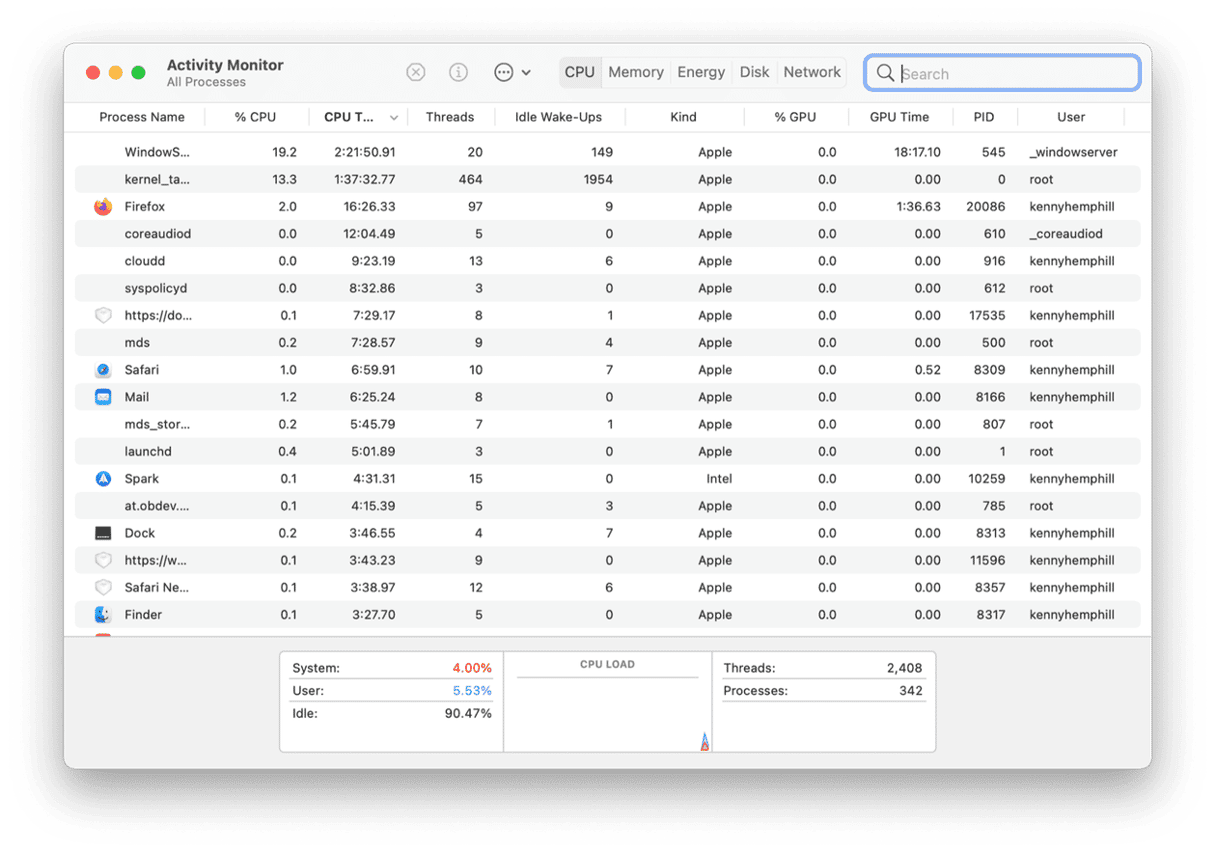Image resolution: width=1216 pixels, height=853 pixels.
Task: Sort by the % CPU column header
Action: tap(255, 117)
